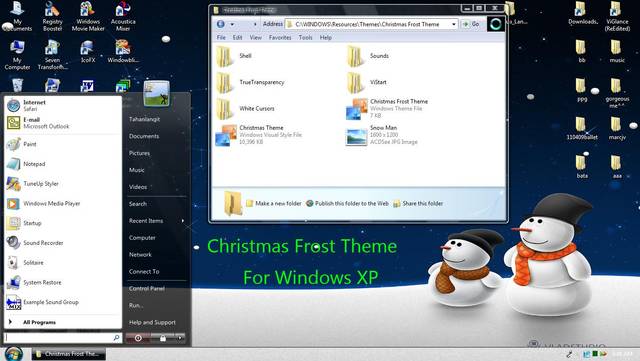Open Tahanlangit user folder in Start menu
This screenshot has width=640, height=361.
(144, 119)
